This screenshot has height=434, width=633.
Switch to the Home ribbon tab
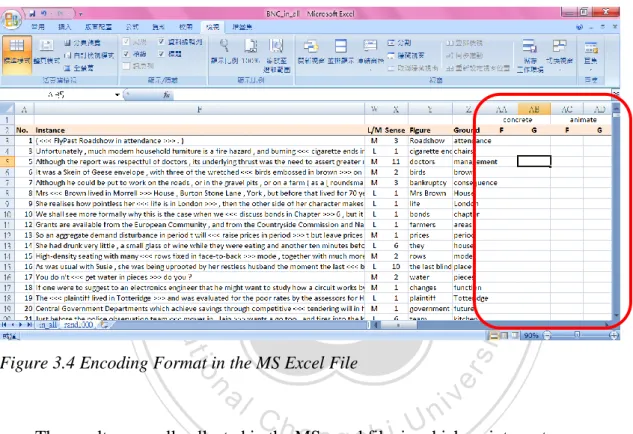click(x=38, y=27)
